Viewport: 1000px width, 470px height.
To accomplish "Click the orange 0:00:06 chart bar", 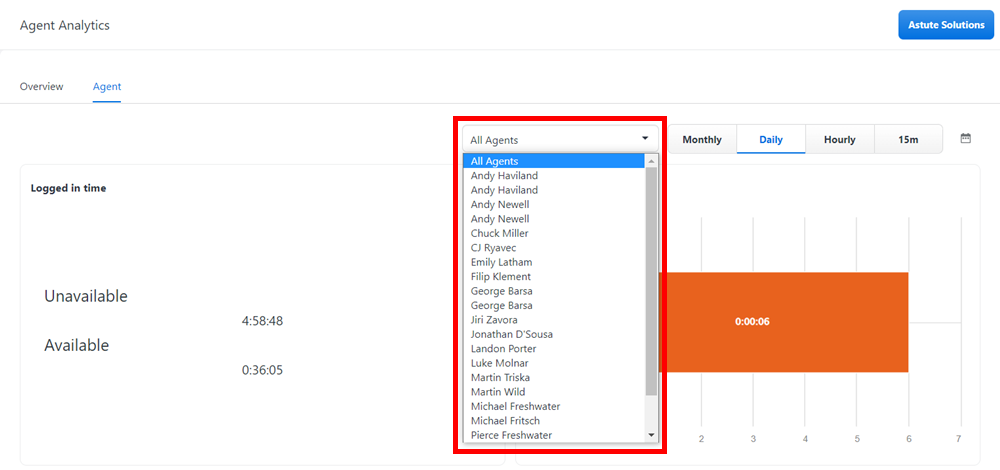I will point(782,322).
